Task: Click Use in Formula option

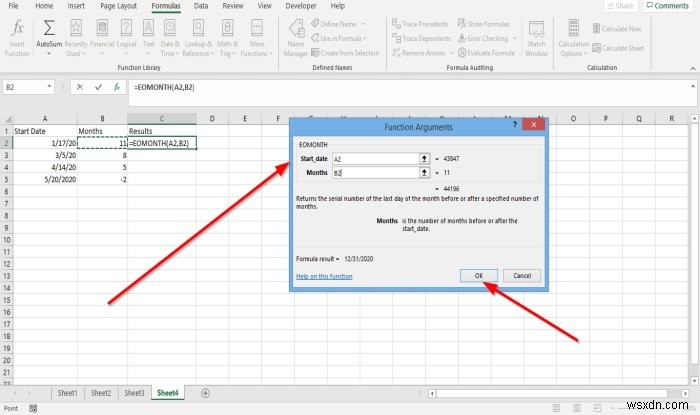Action: click(x=338, y=38)
